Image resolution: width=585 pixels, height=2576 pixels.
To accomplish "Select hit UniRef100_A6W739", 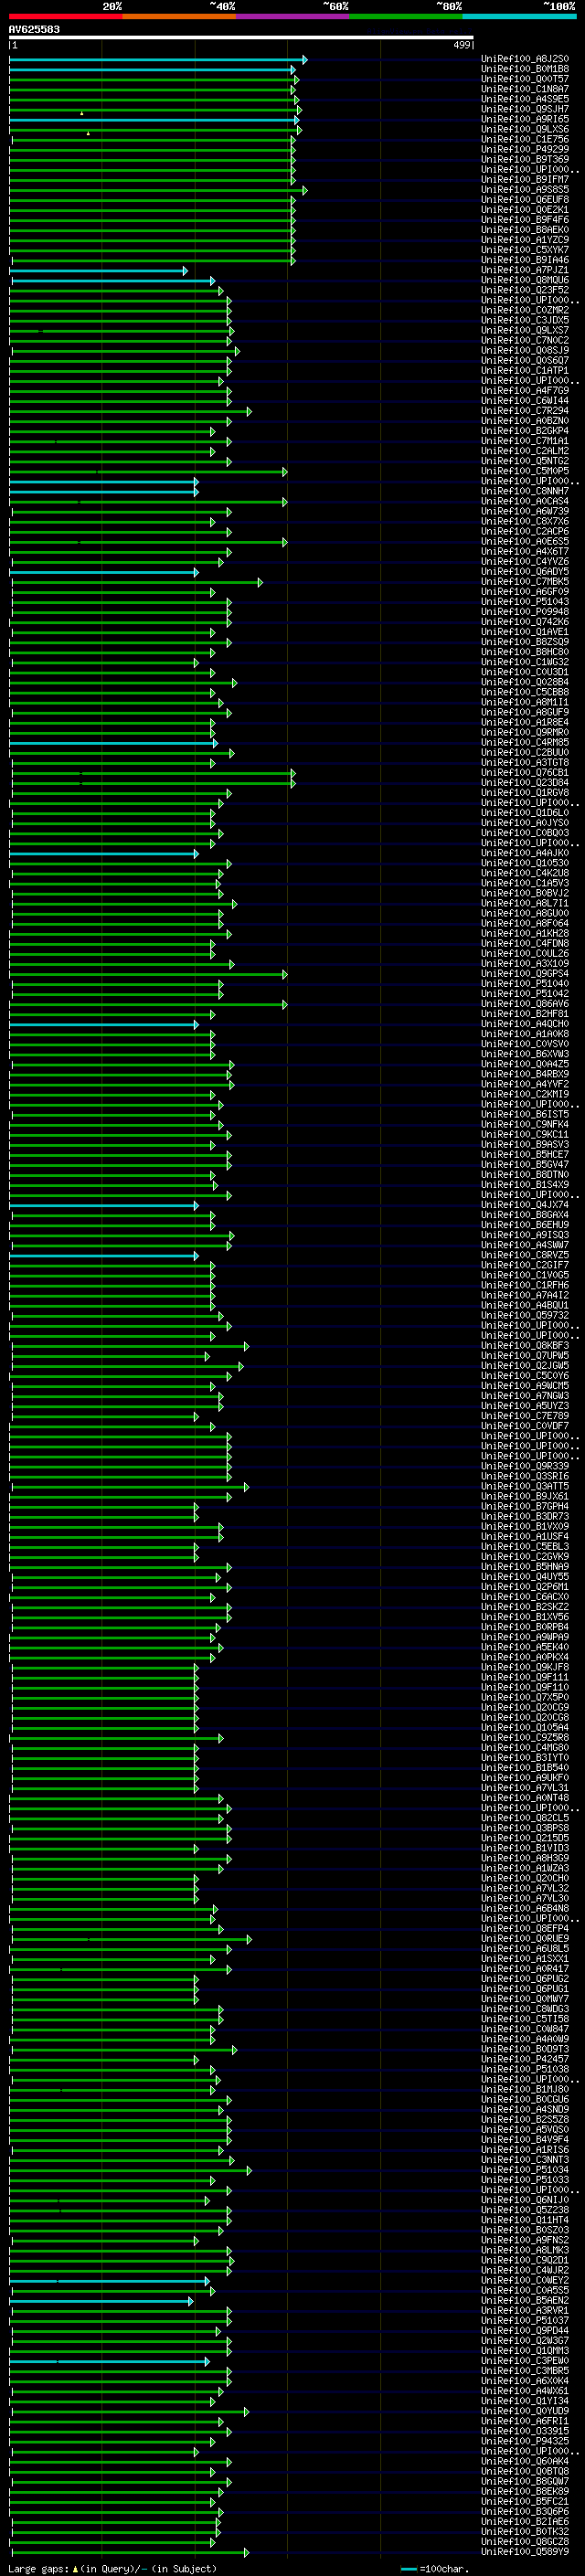I will pos(525,512).
